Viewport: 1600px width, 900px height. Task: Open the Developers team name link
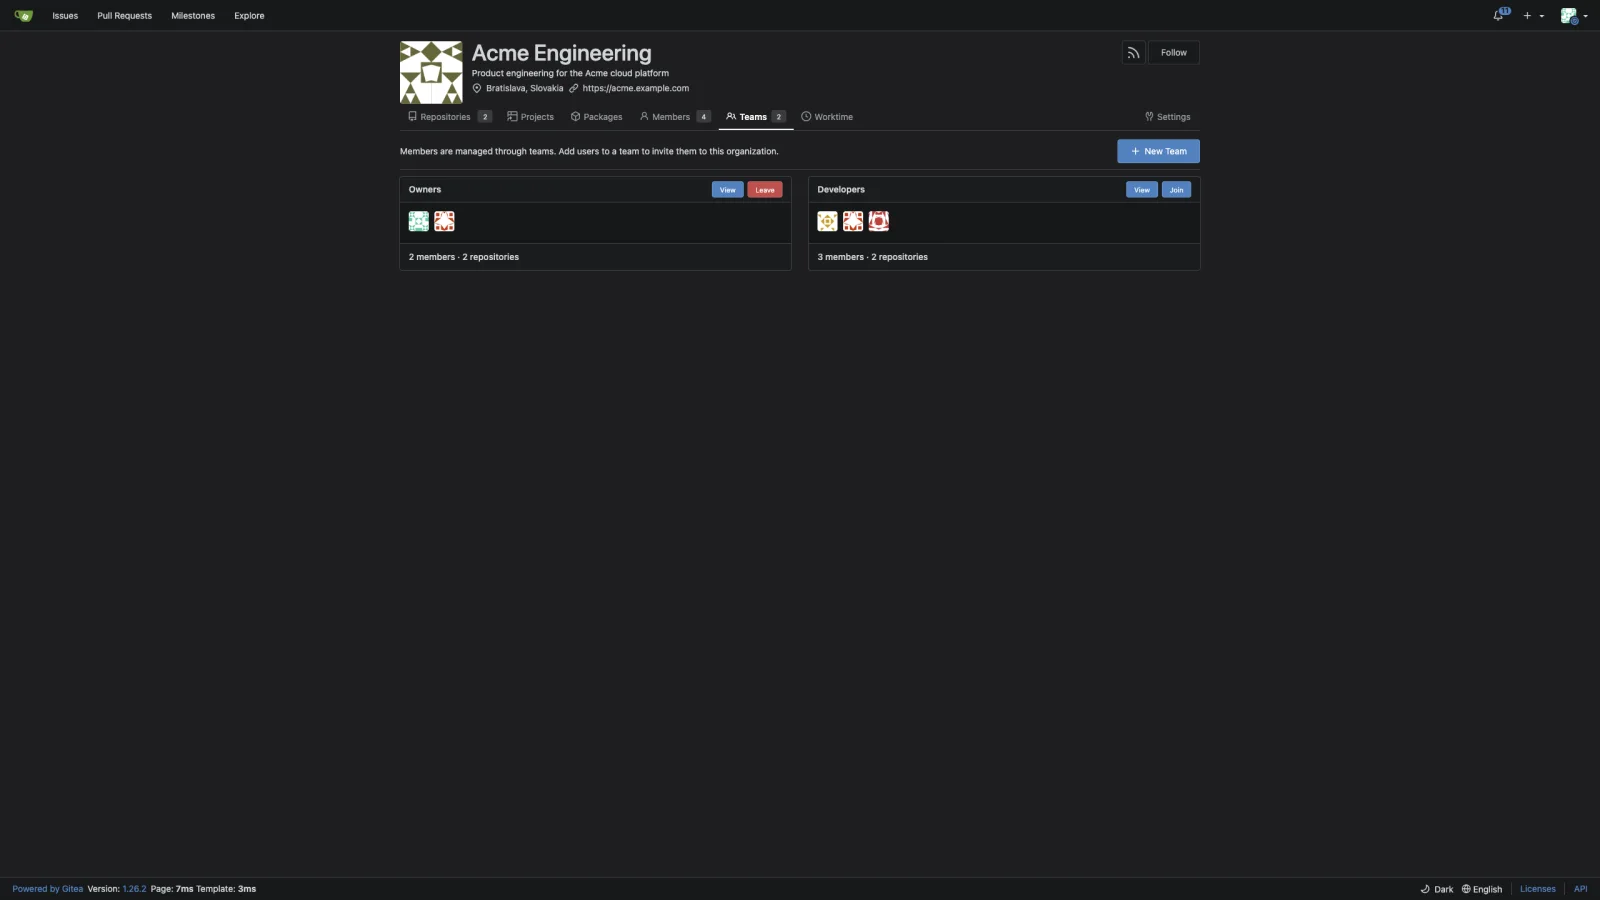[841, 190]
